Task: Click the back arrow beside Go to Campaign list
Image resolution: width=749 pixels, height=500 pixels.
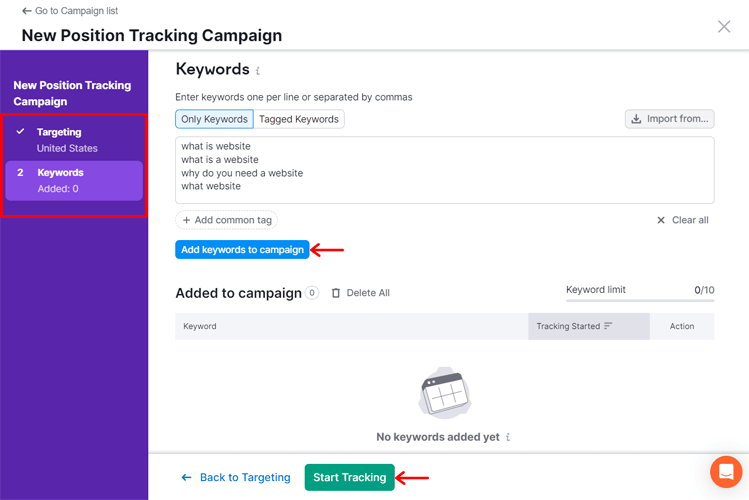Action: [27, 11]
